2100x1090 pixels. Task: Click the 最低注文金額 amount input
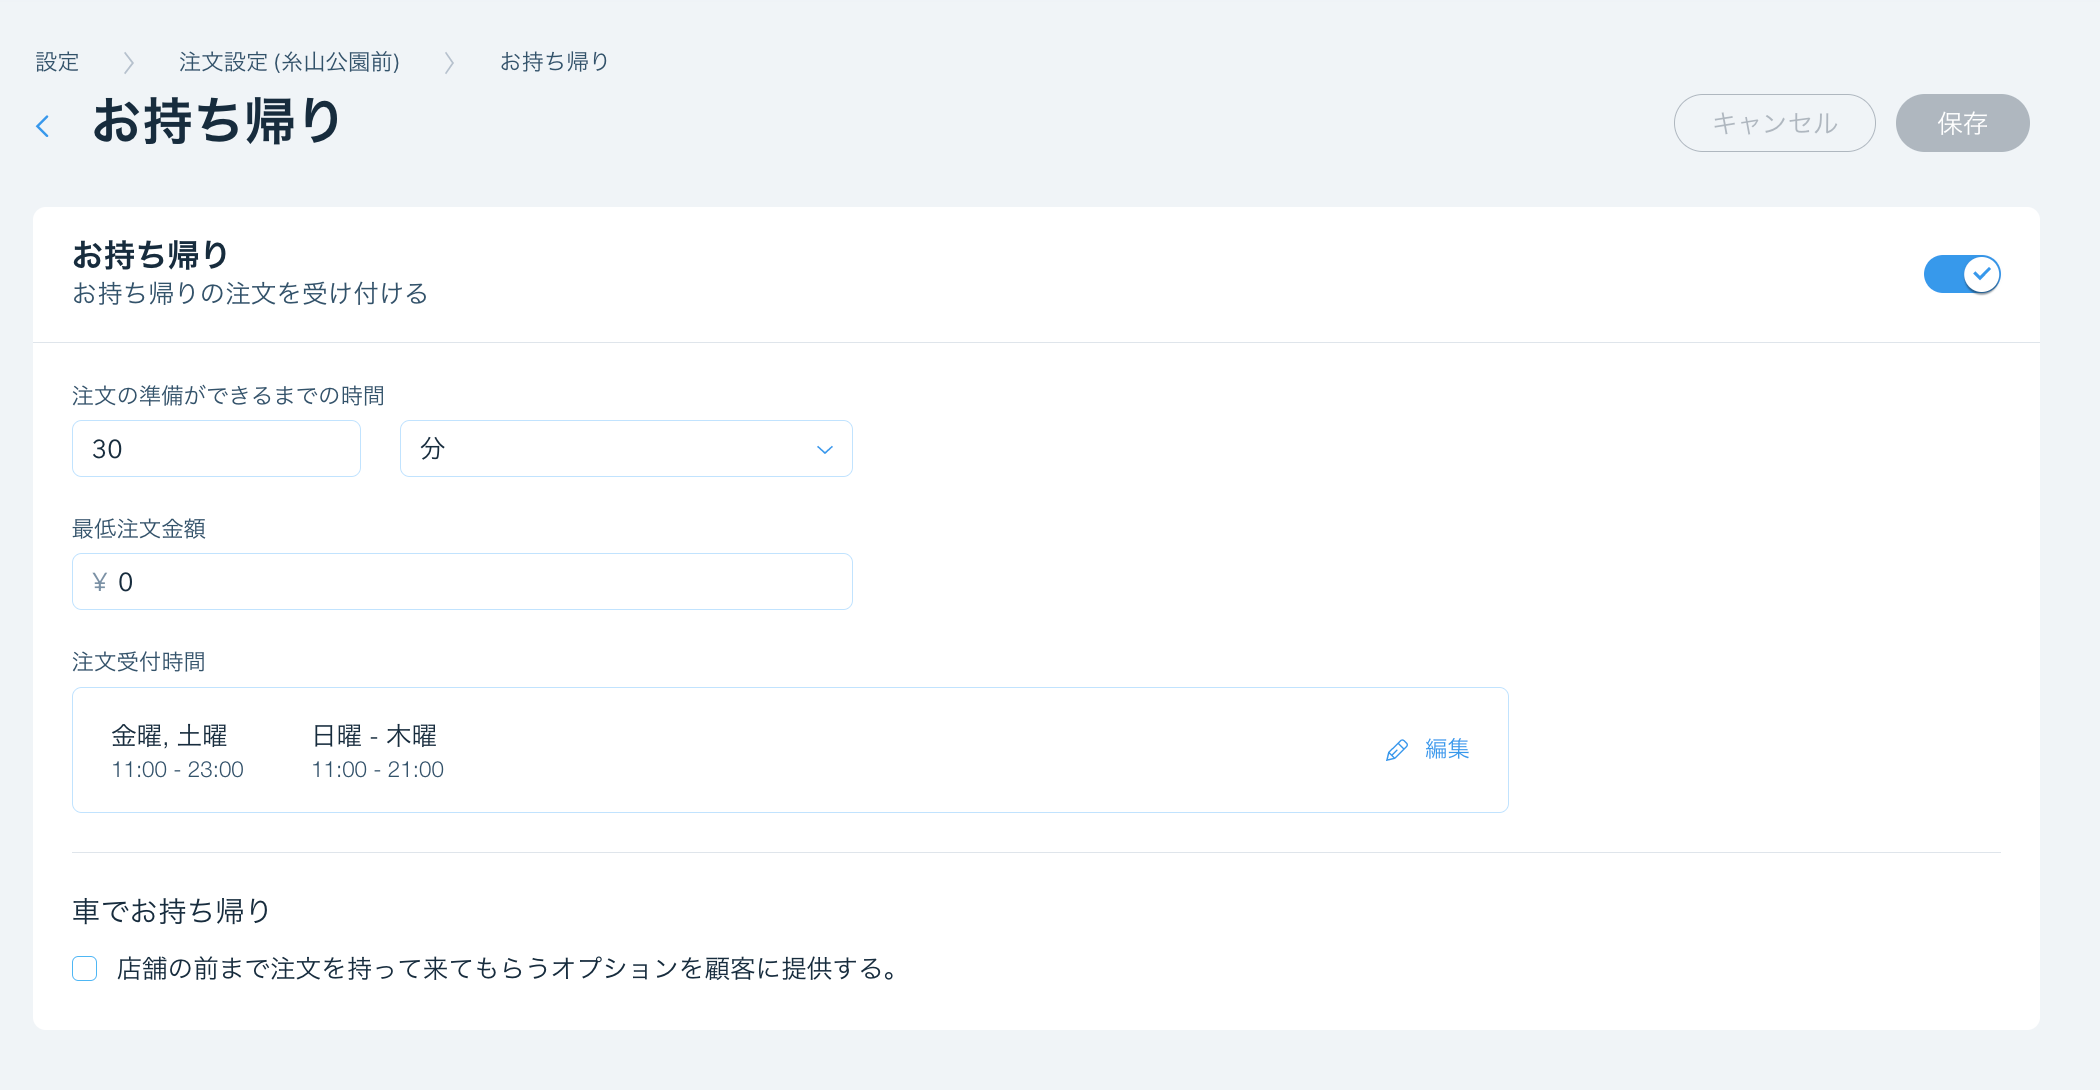[x=461, y=581]
